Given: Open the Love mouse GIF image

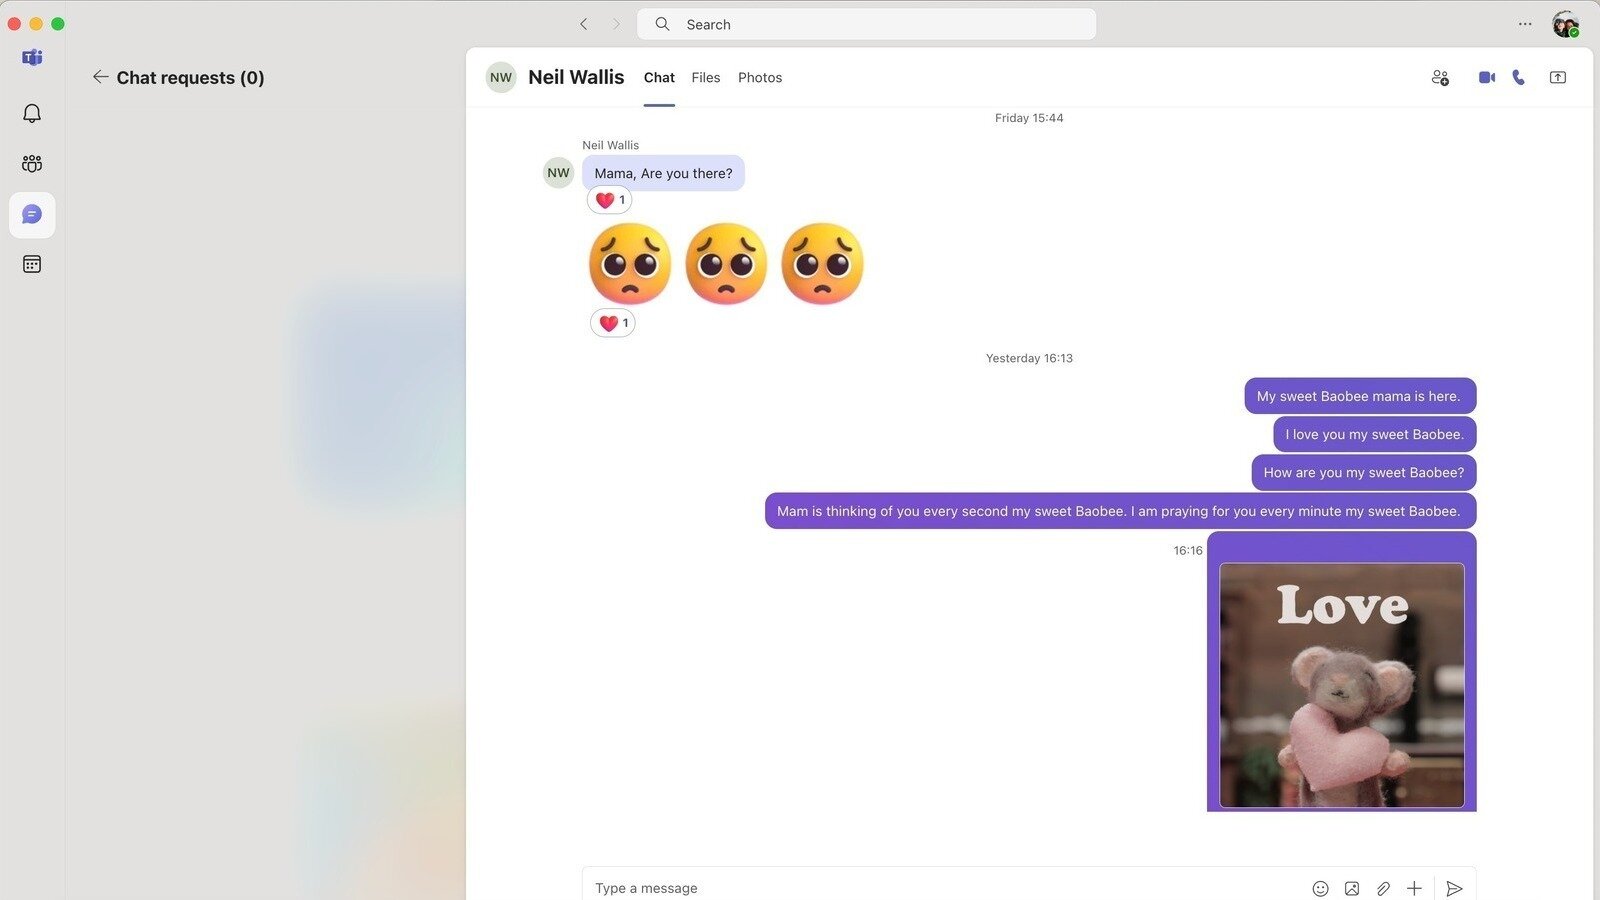Looking at the screenshot, I should tap(1341, 685).
